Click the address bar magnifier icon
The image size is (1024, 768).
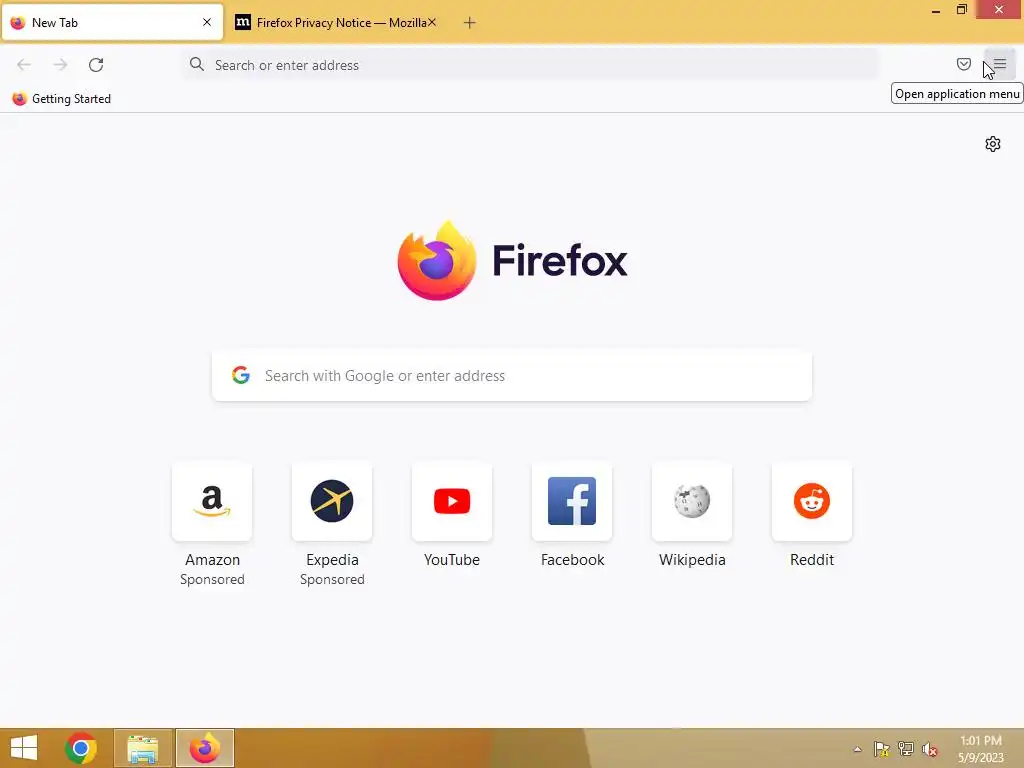point(197,64)
